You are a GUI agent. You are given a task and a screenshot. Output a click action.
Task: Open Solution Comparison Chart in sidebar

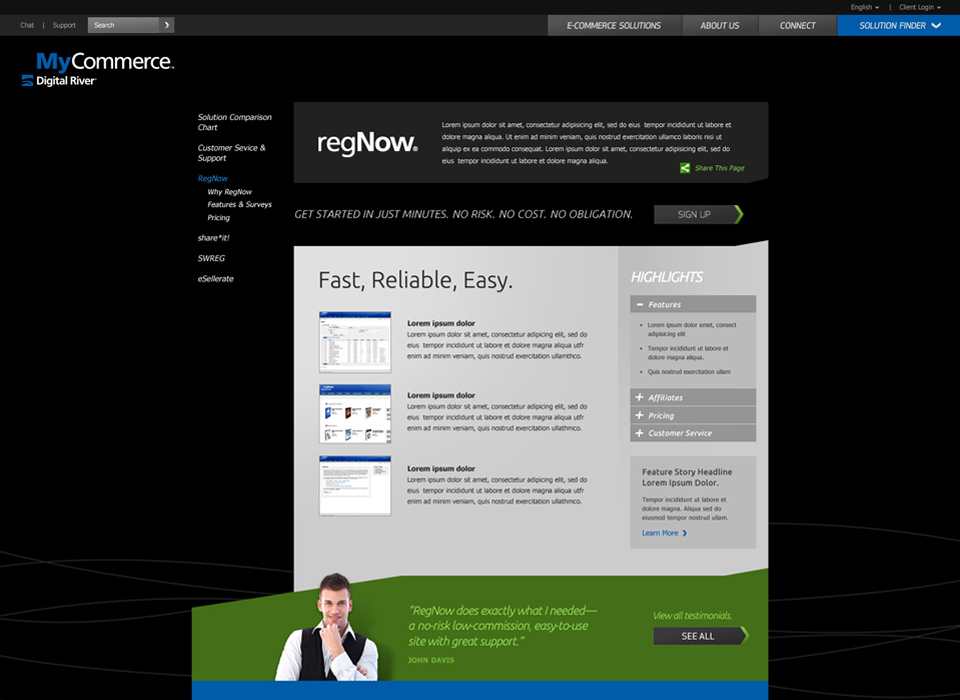(x=234, y=122)
